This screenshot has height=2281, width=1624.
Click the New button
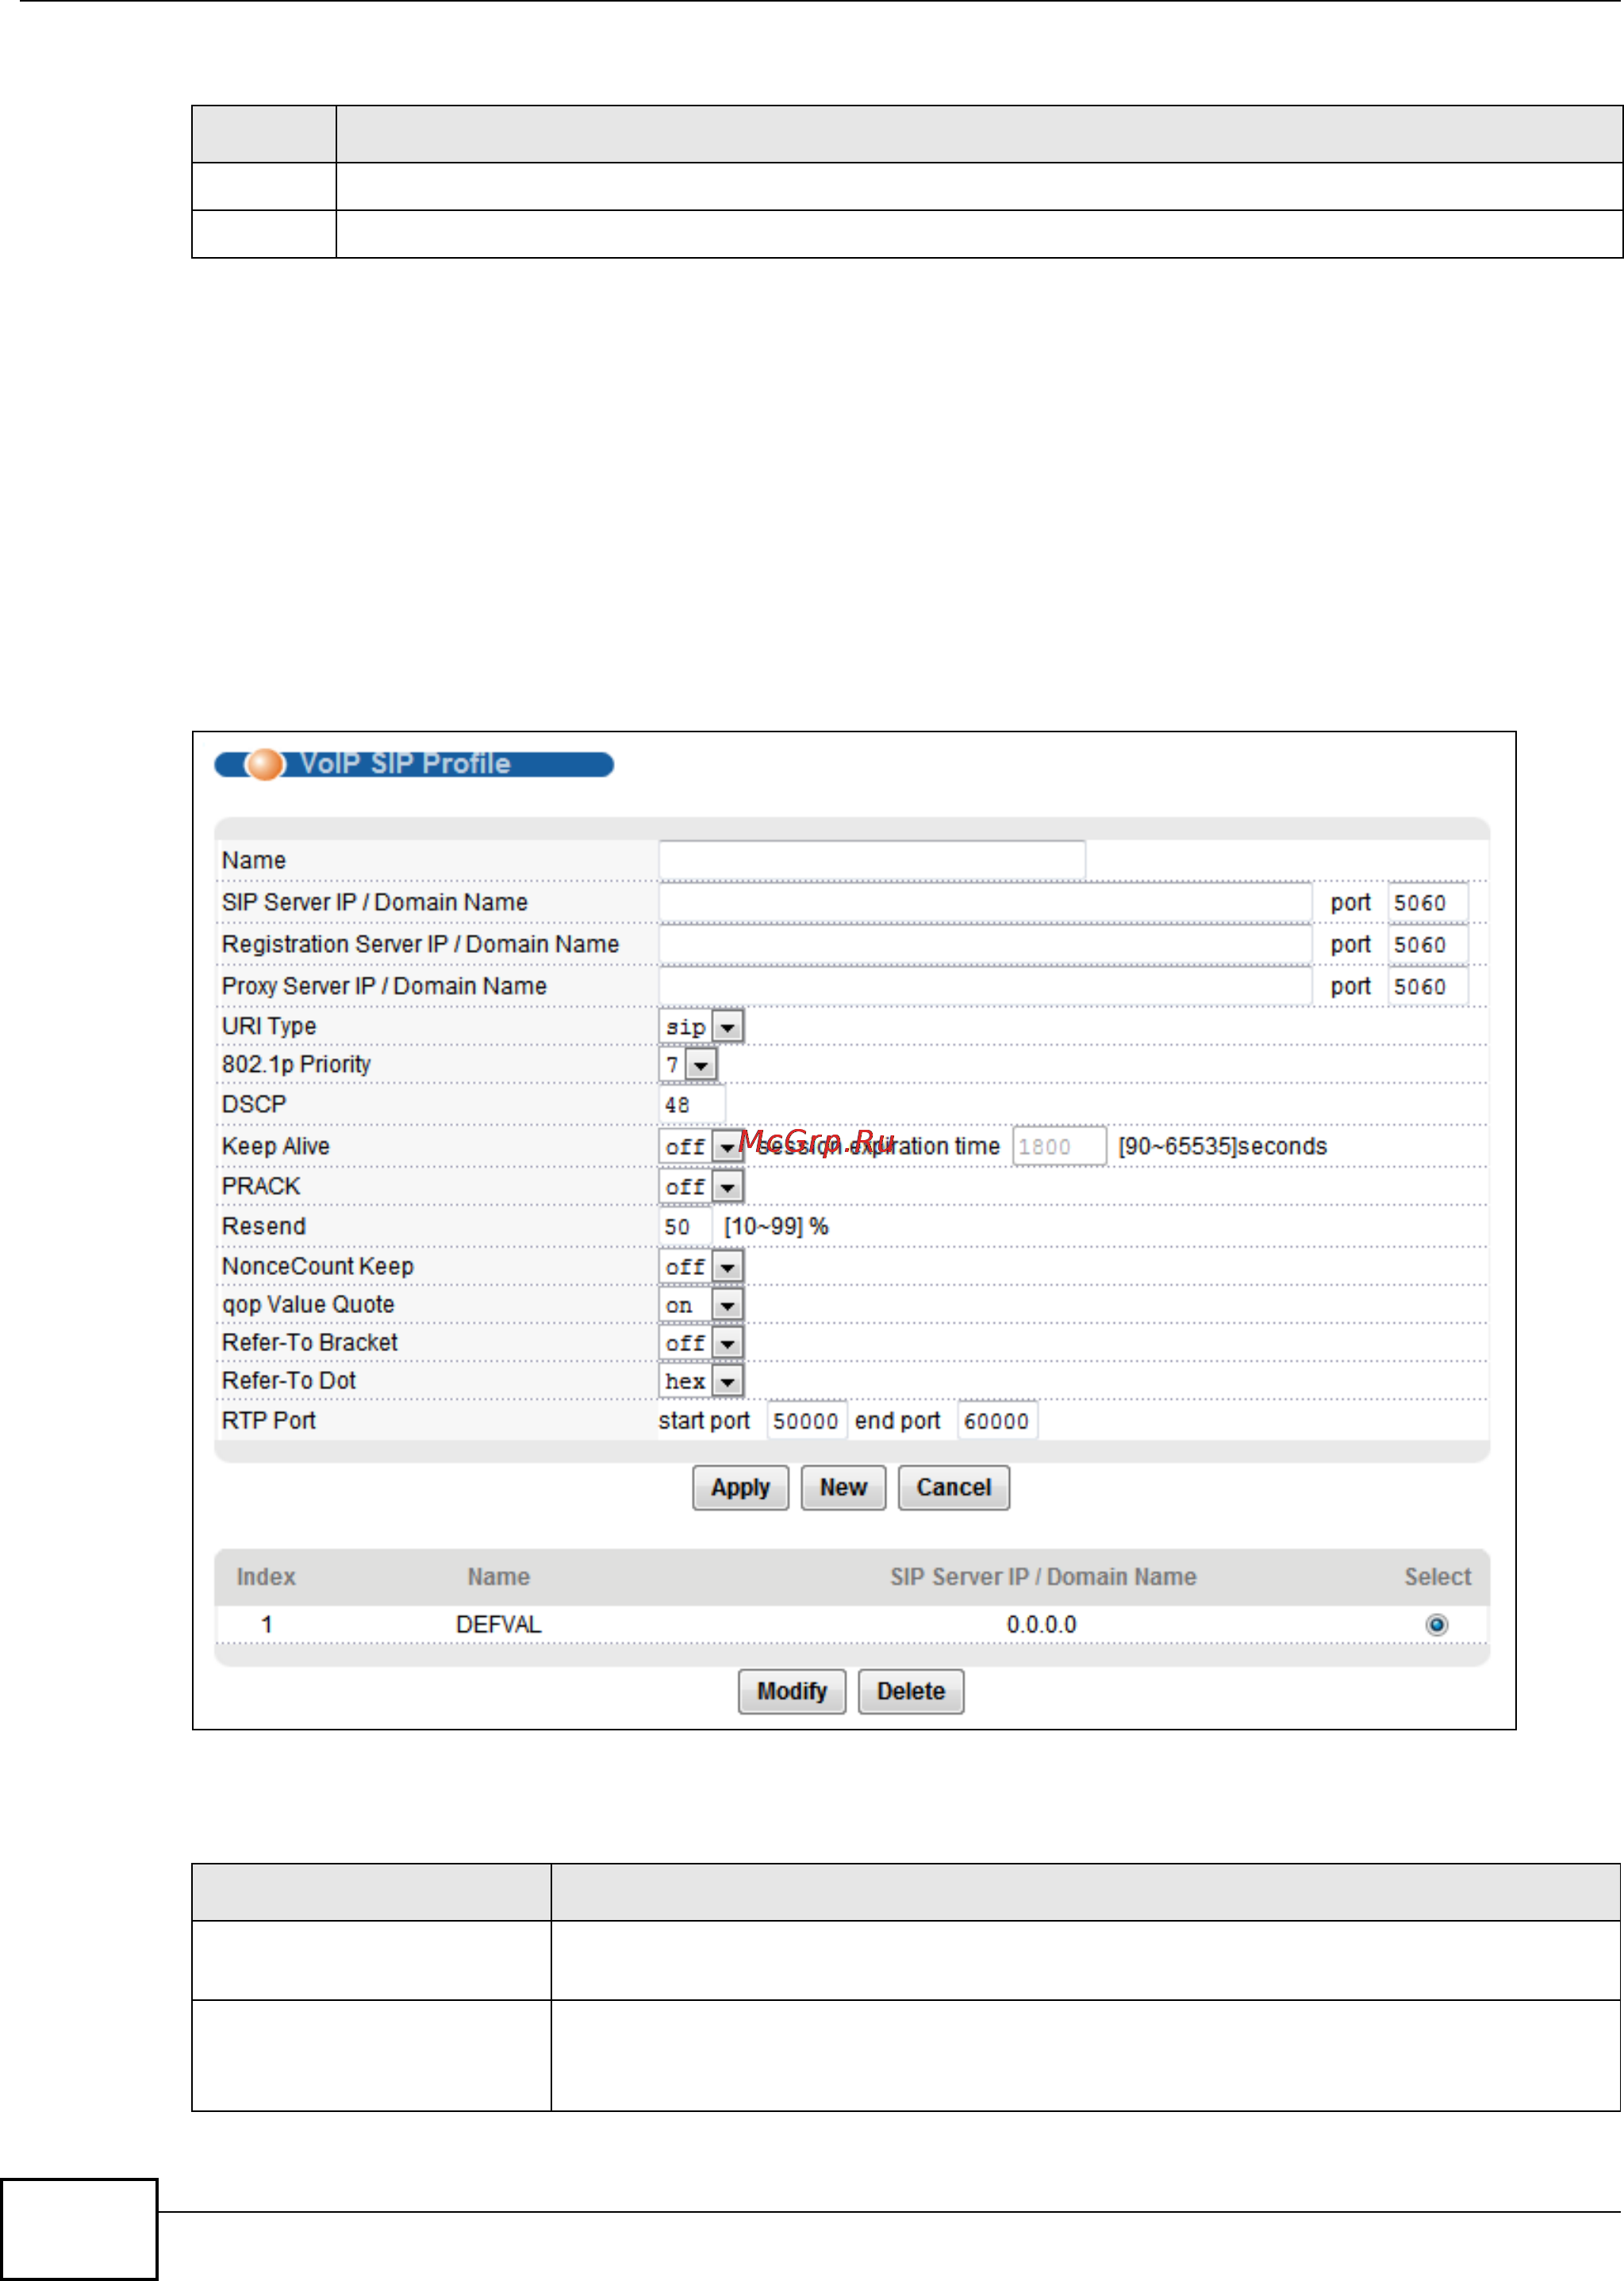point(843,1487)
